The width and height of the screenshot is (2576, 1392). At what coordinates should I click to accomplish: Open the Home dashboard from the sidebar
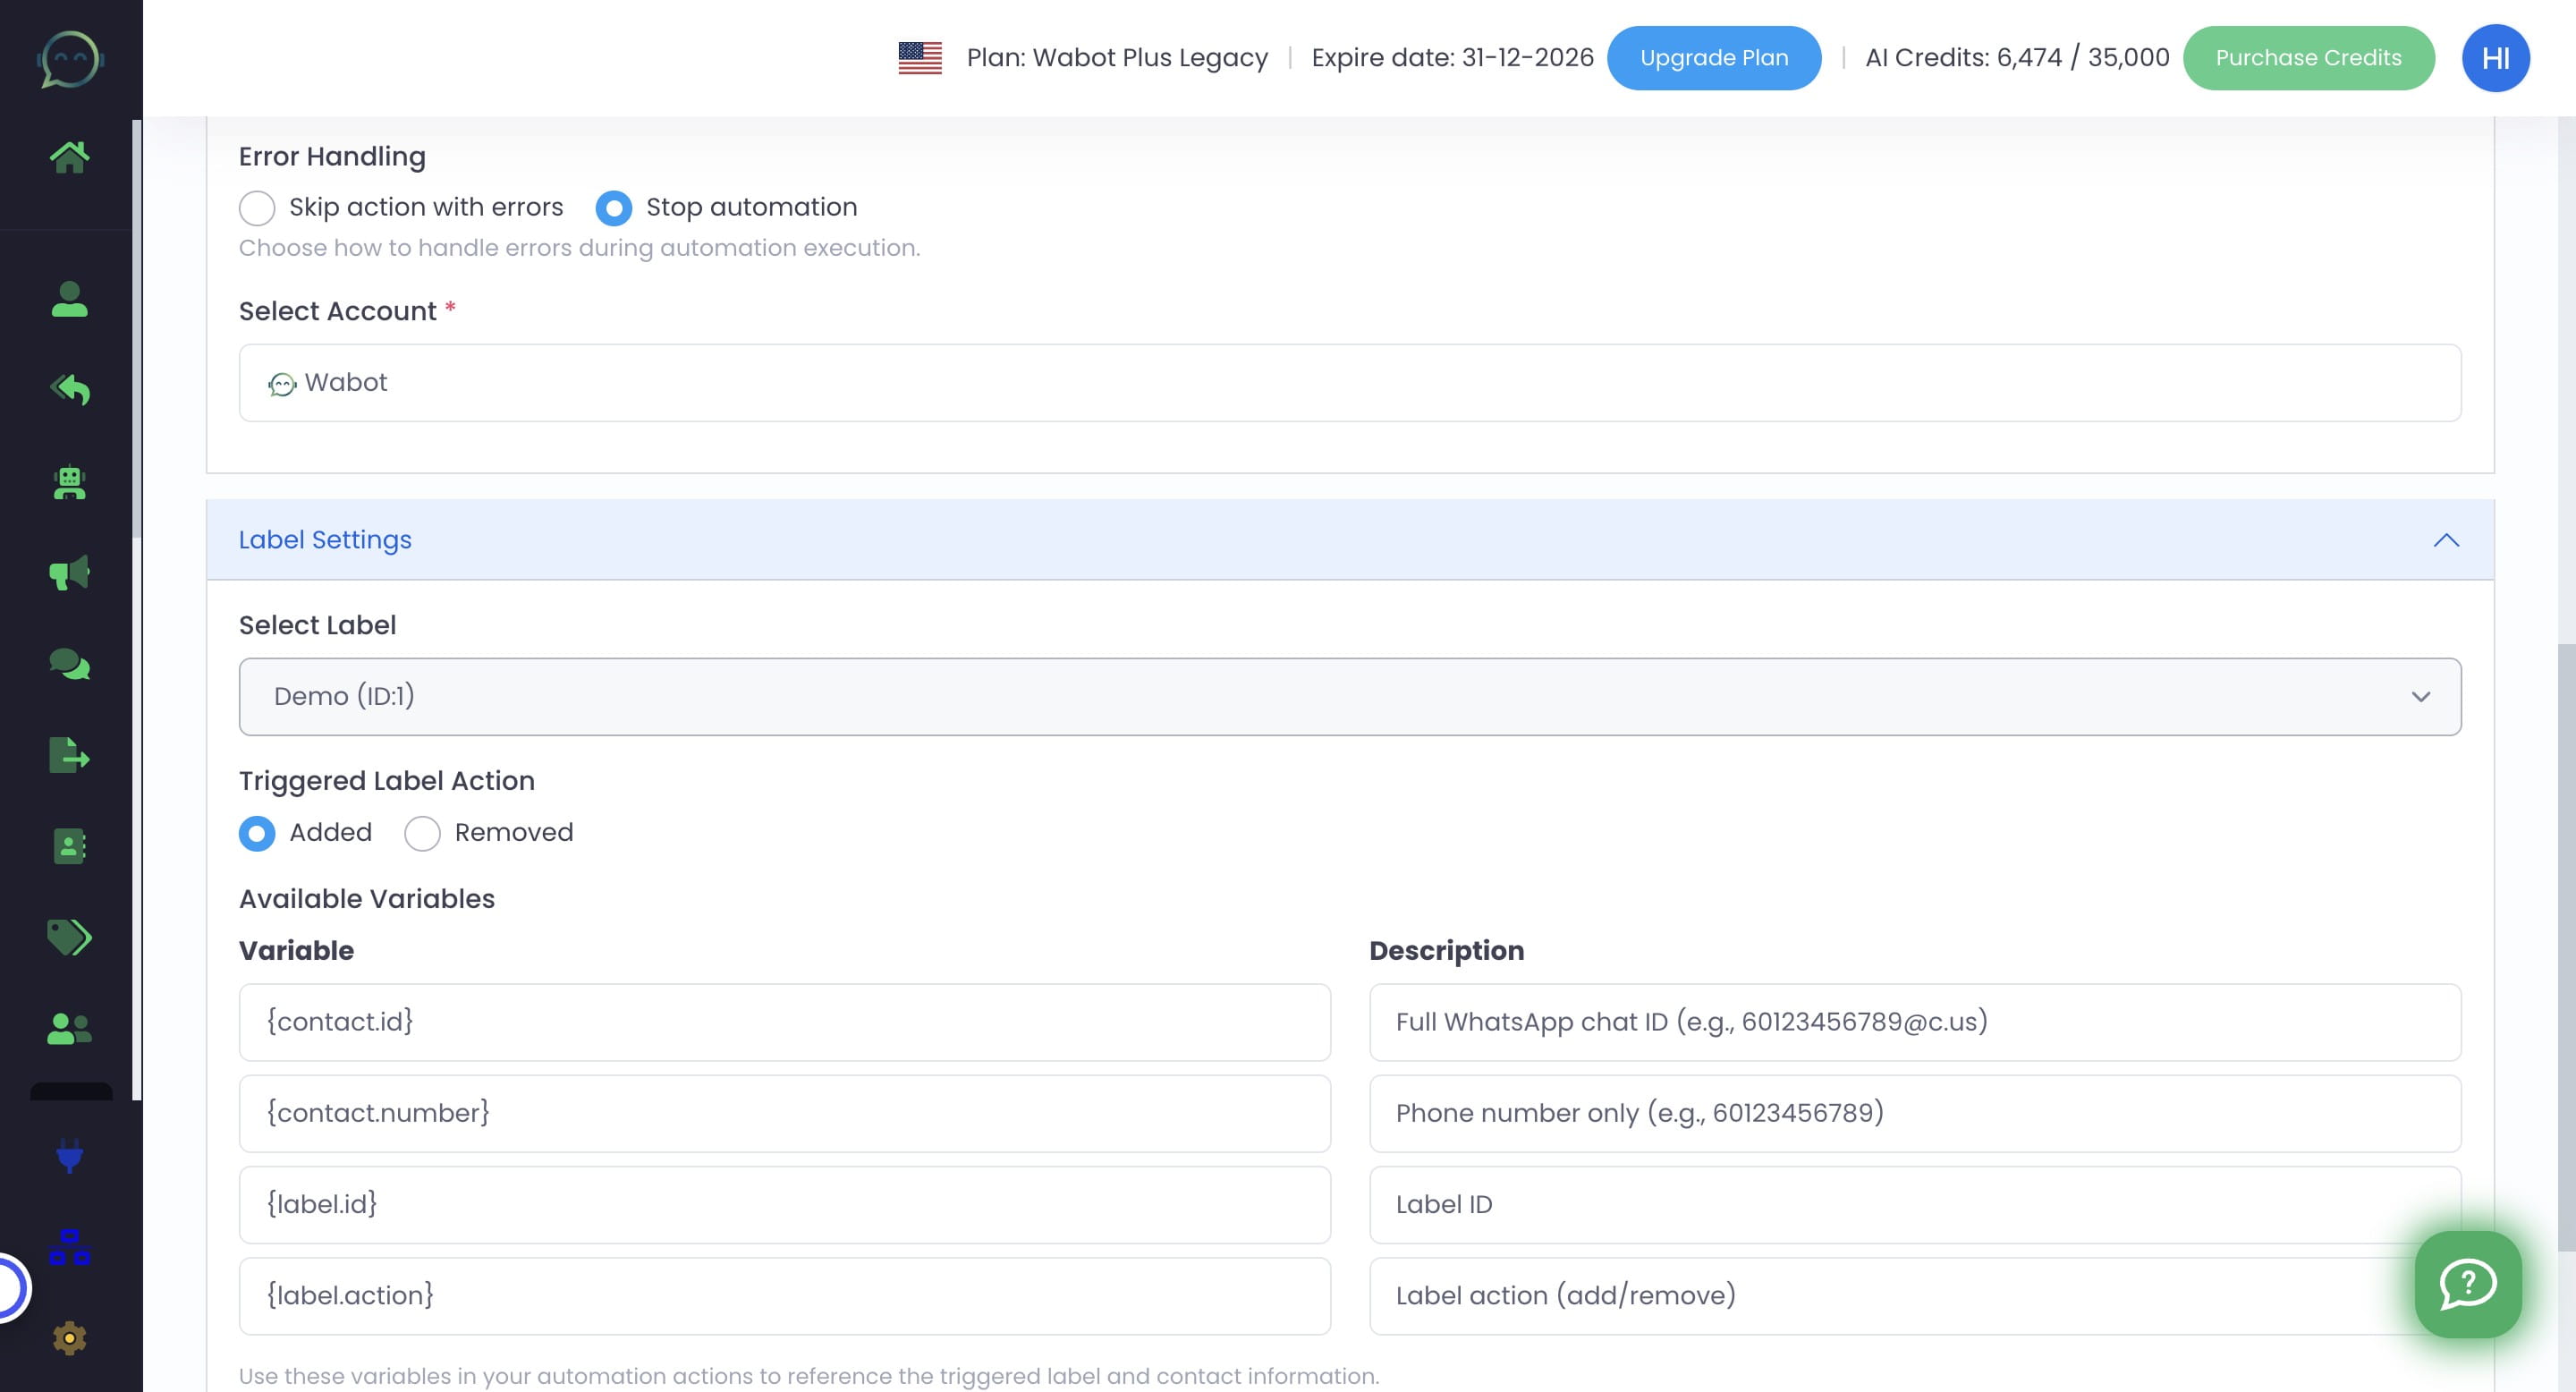coord(68,155)
